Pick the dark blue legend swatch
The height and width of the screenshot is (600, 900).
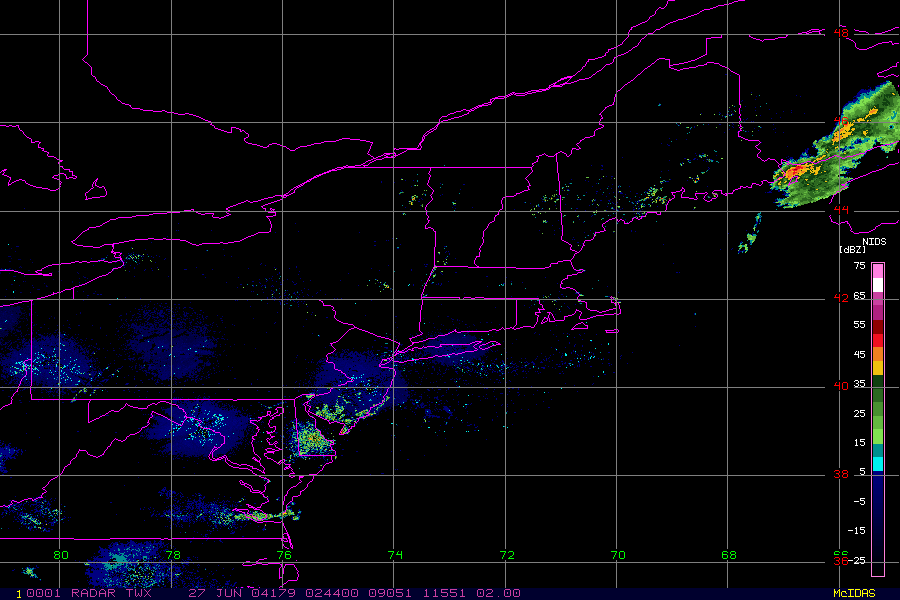click(878, 522)
